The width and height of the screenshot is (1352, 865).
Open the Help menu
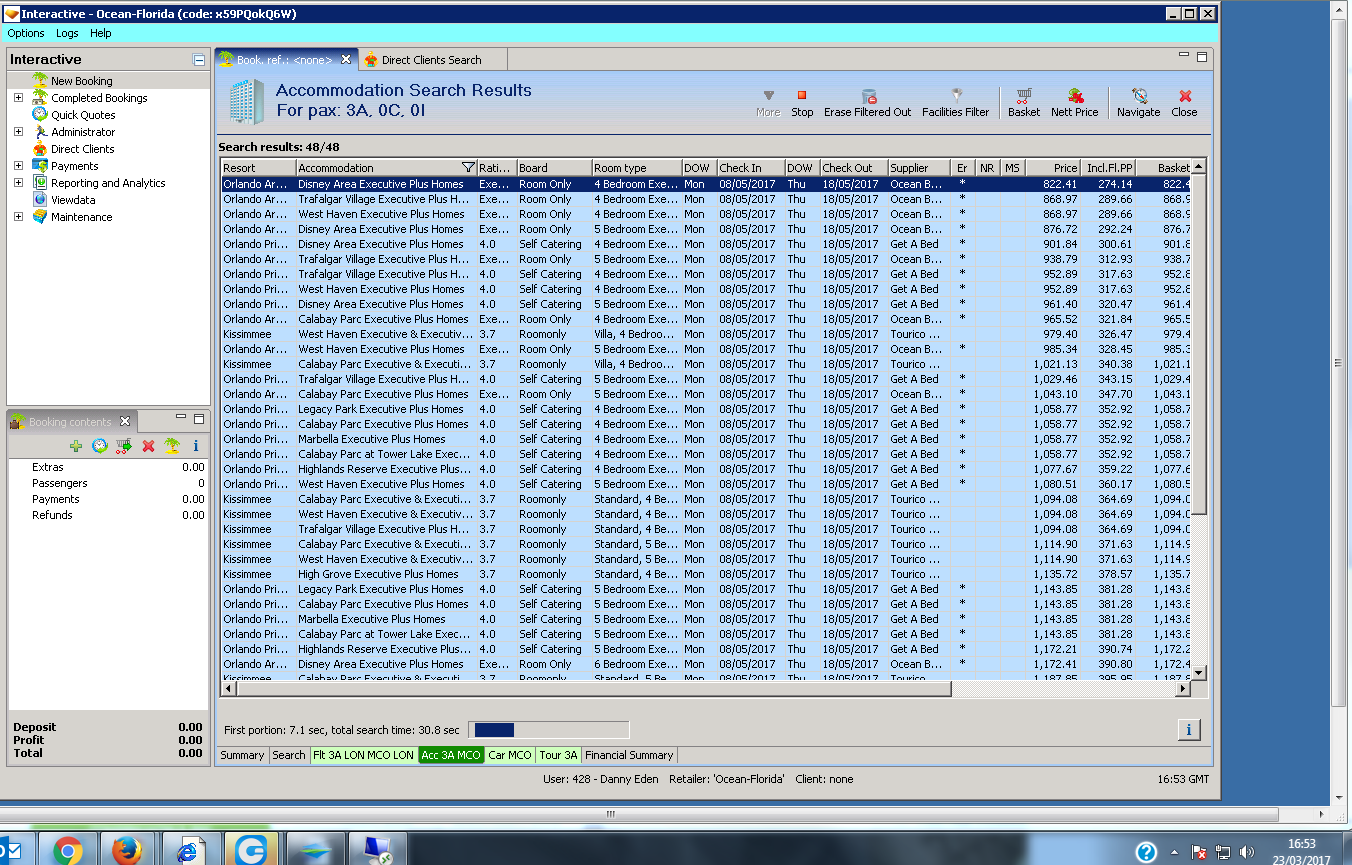[101, 33]
